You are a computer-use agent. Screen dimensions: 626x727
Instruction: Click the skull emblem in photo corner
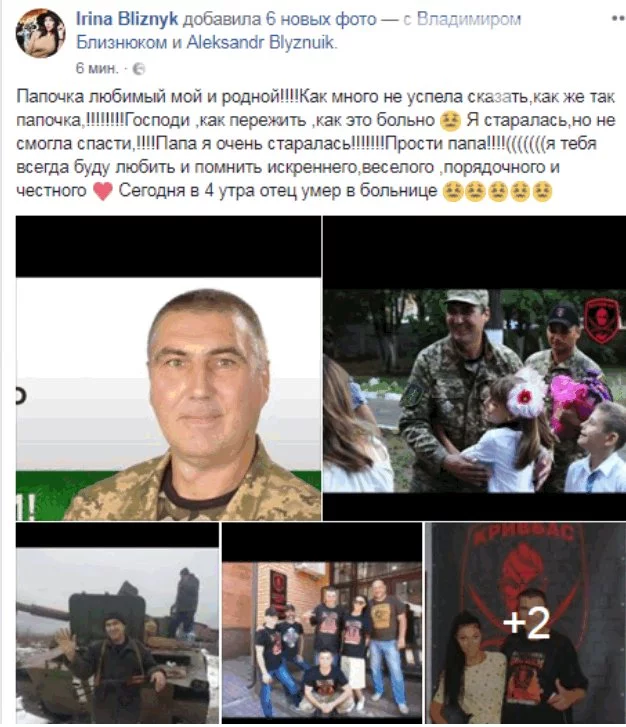pyautogui.click(x=601, y=320)
